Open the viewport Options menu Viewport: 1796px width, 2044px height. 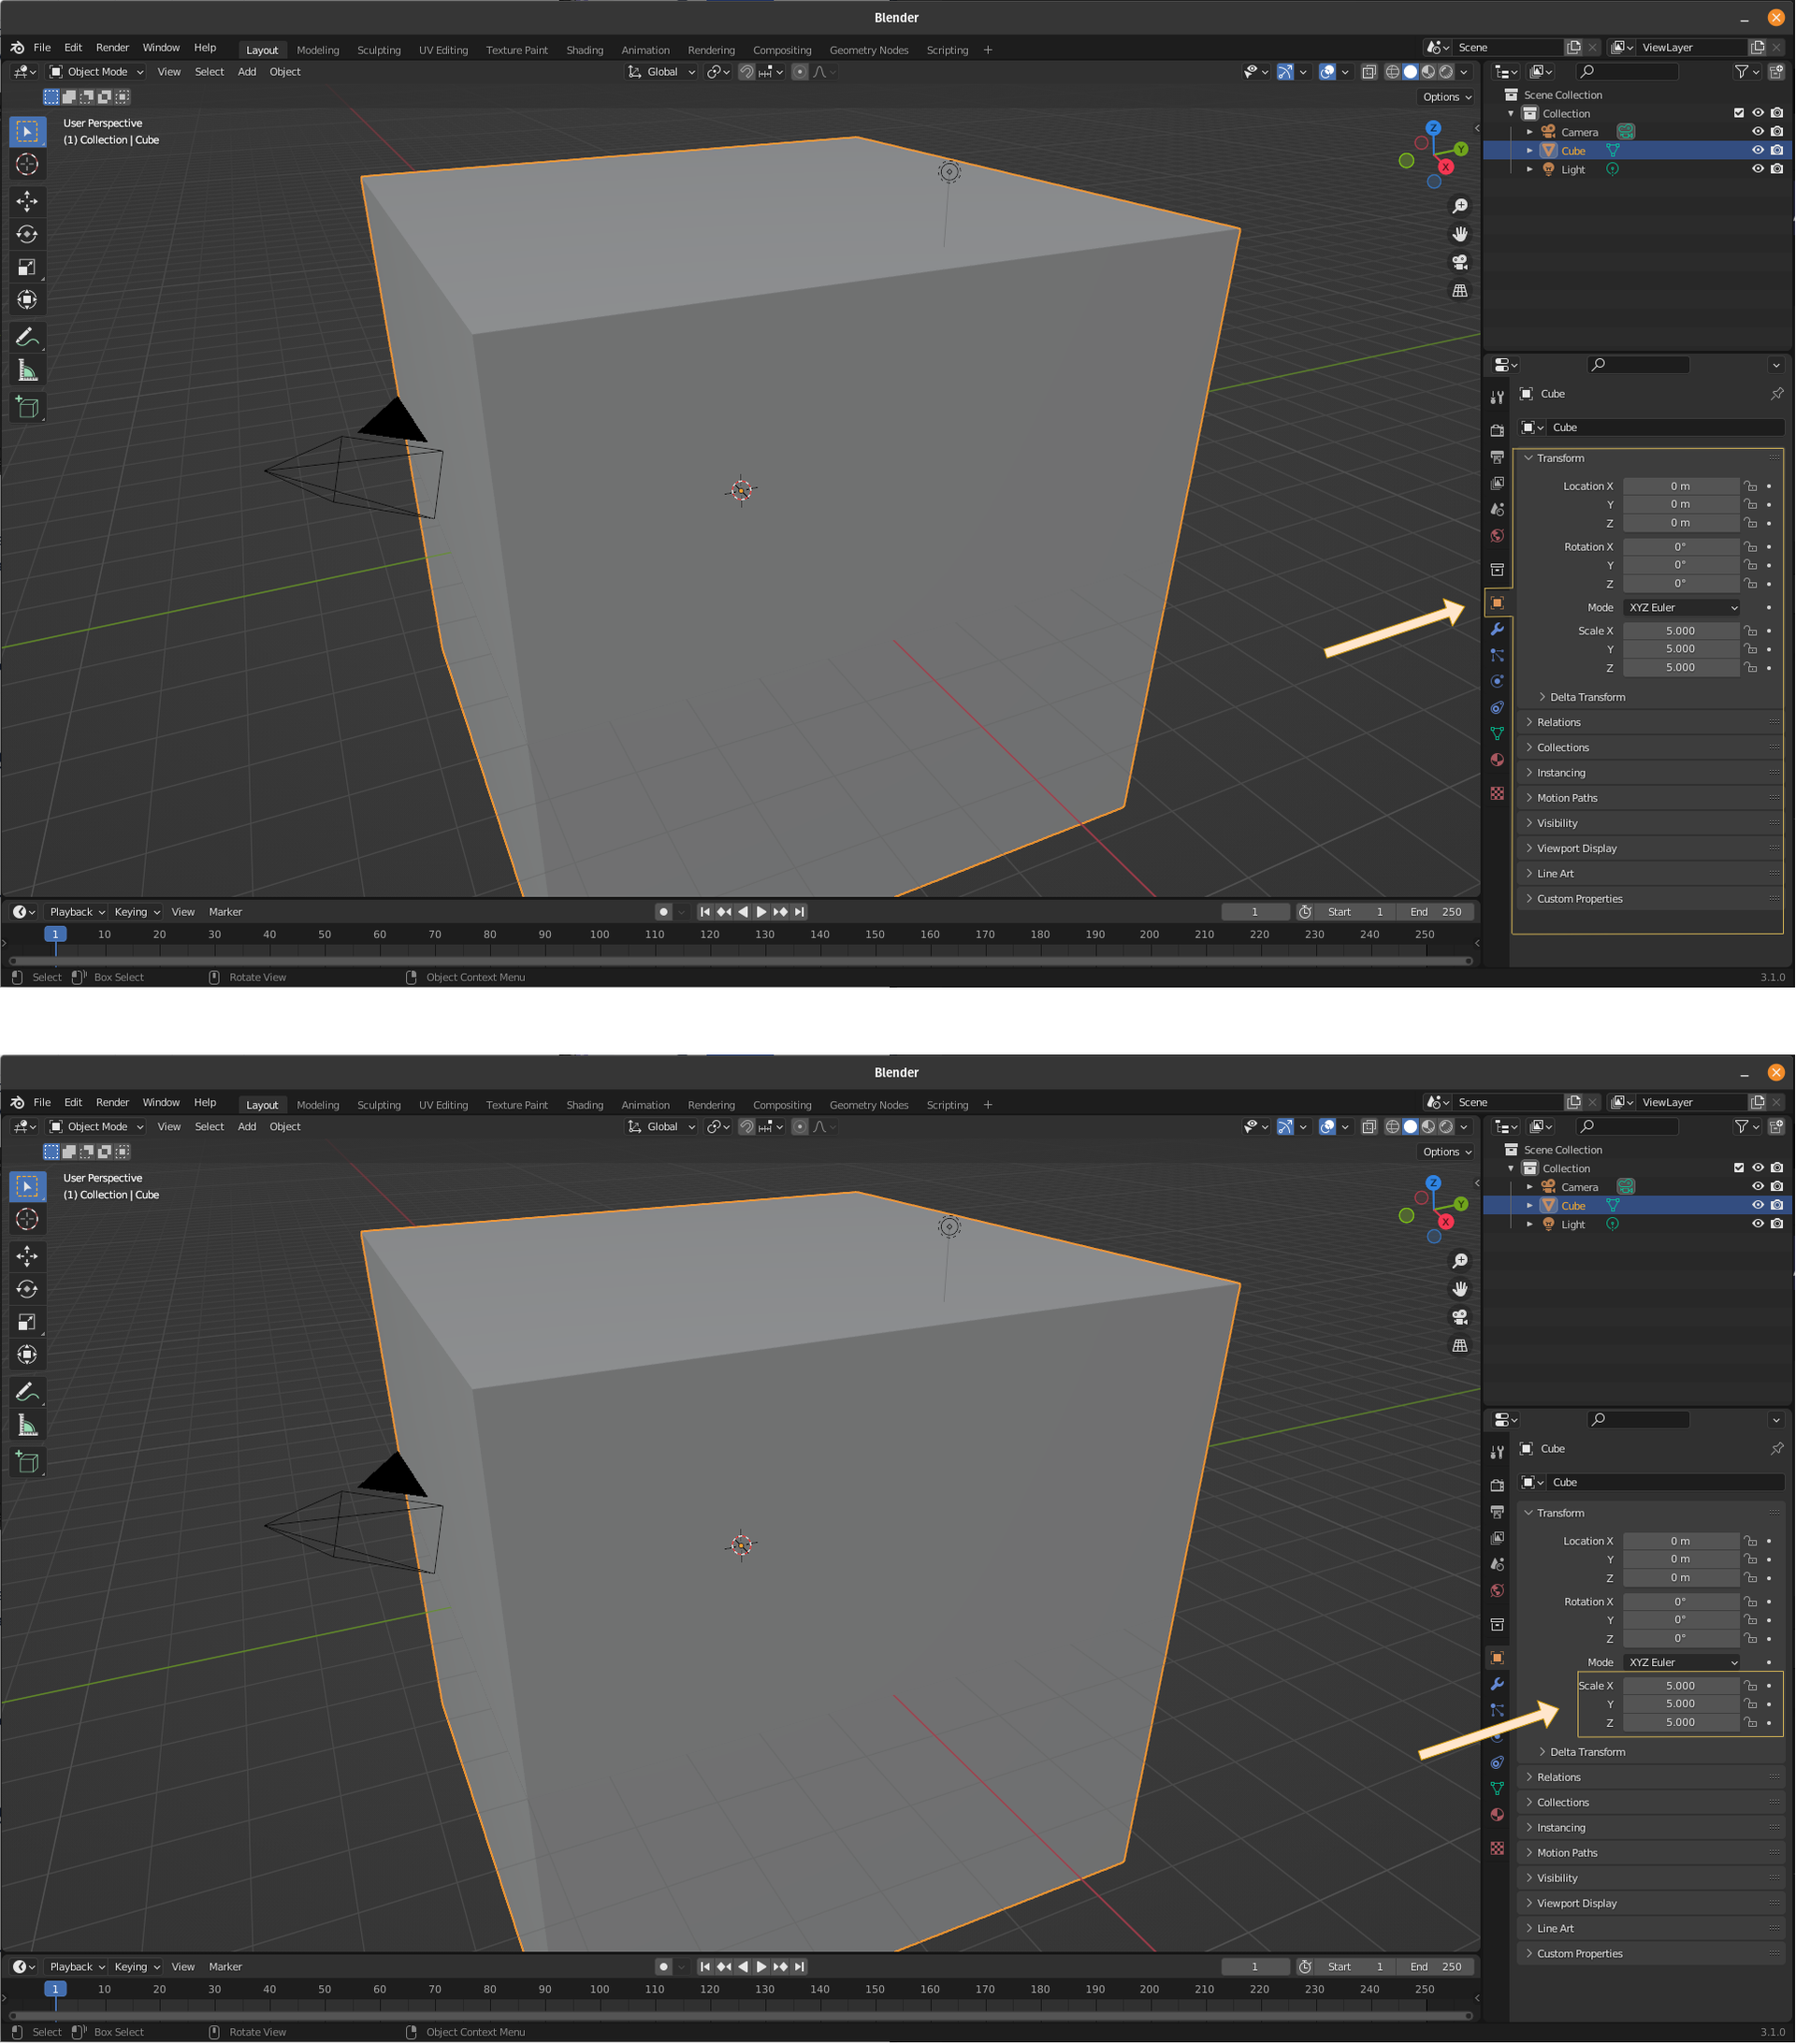[x=1446, y=96]
